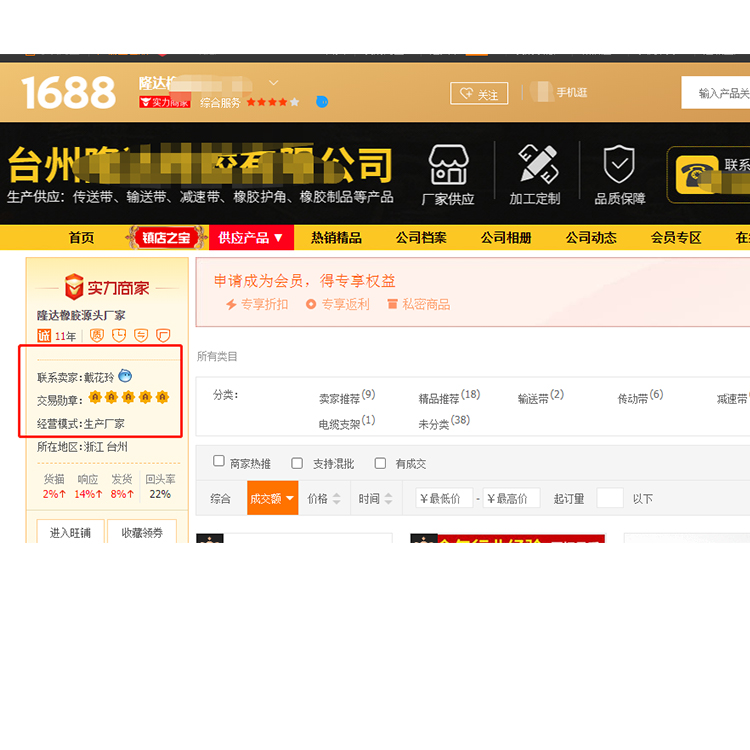
Task: Click the third orange shield badge
Action: pyautogui.click(x=141, y=336)
